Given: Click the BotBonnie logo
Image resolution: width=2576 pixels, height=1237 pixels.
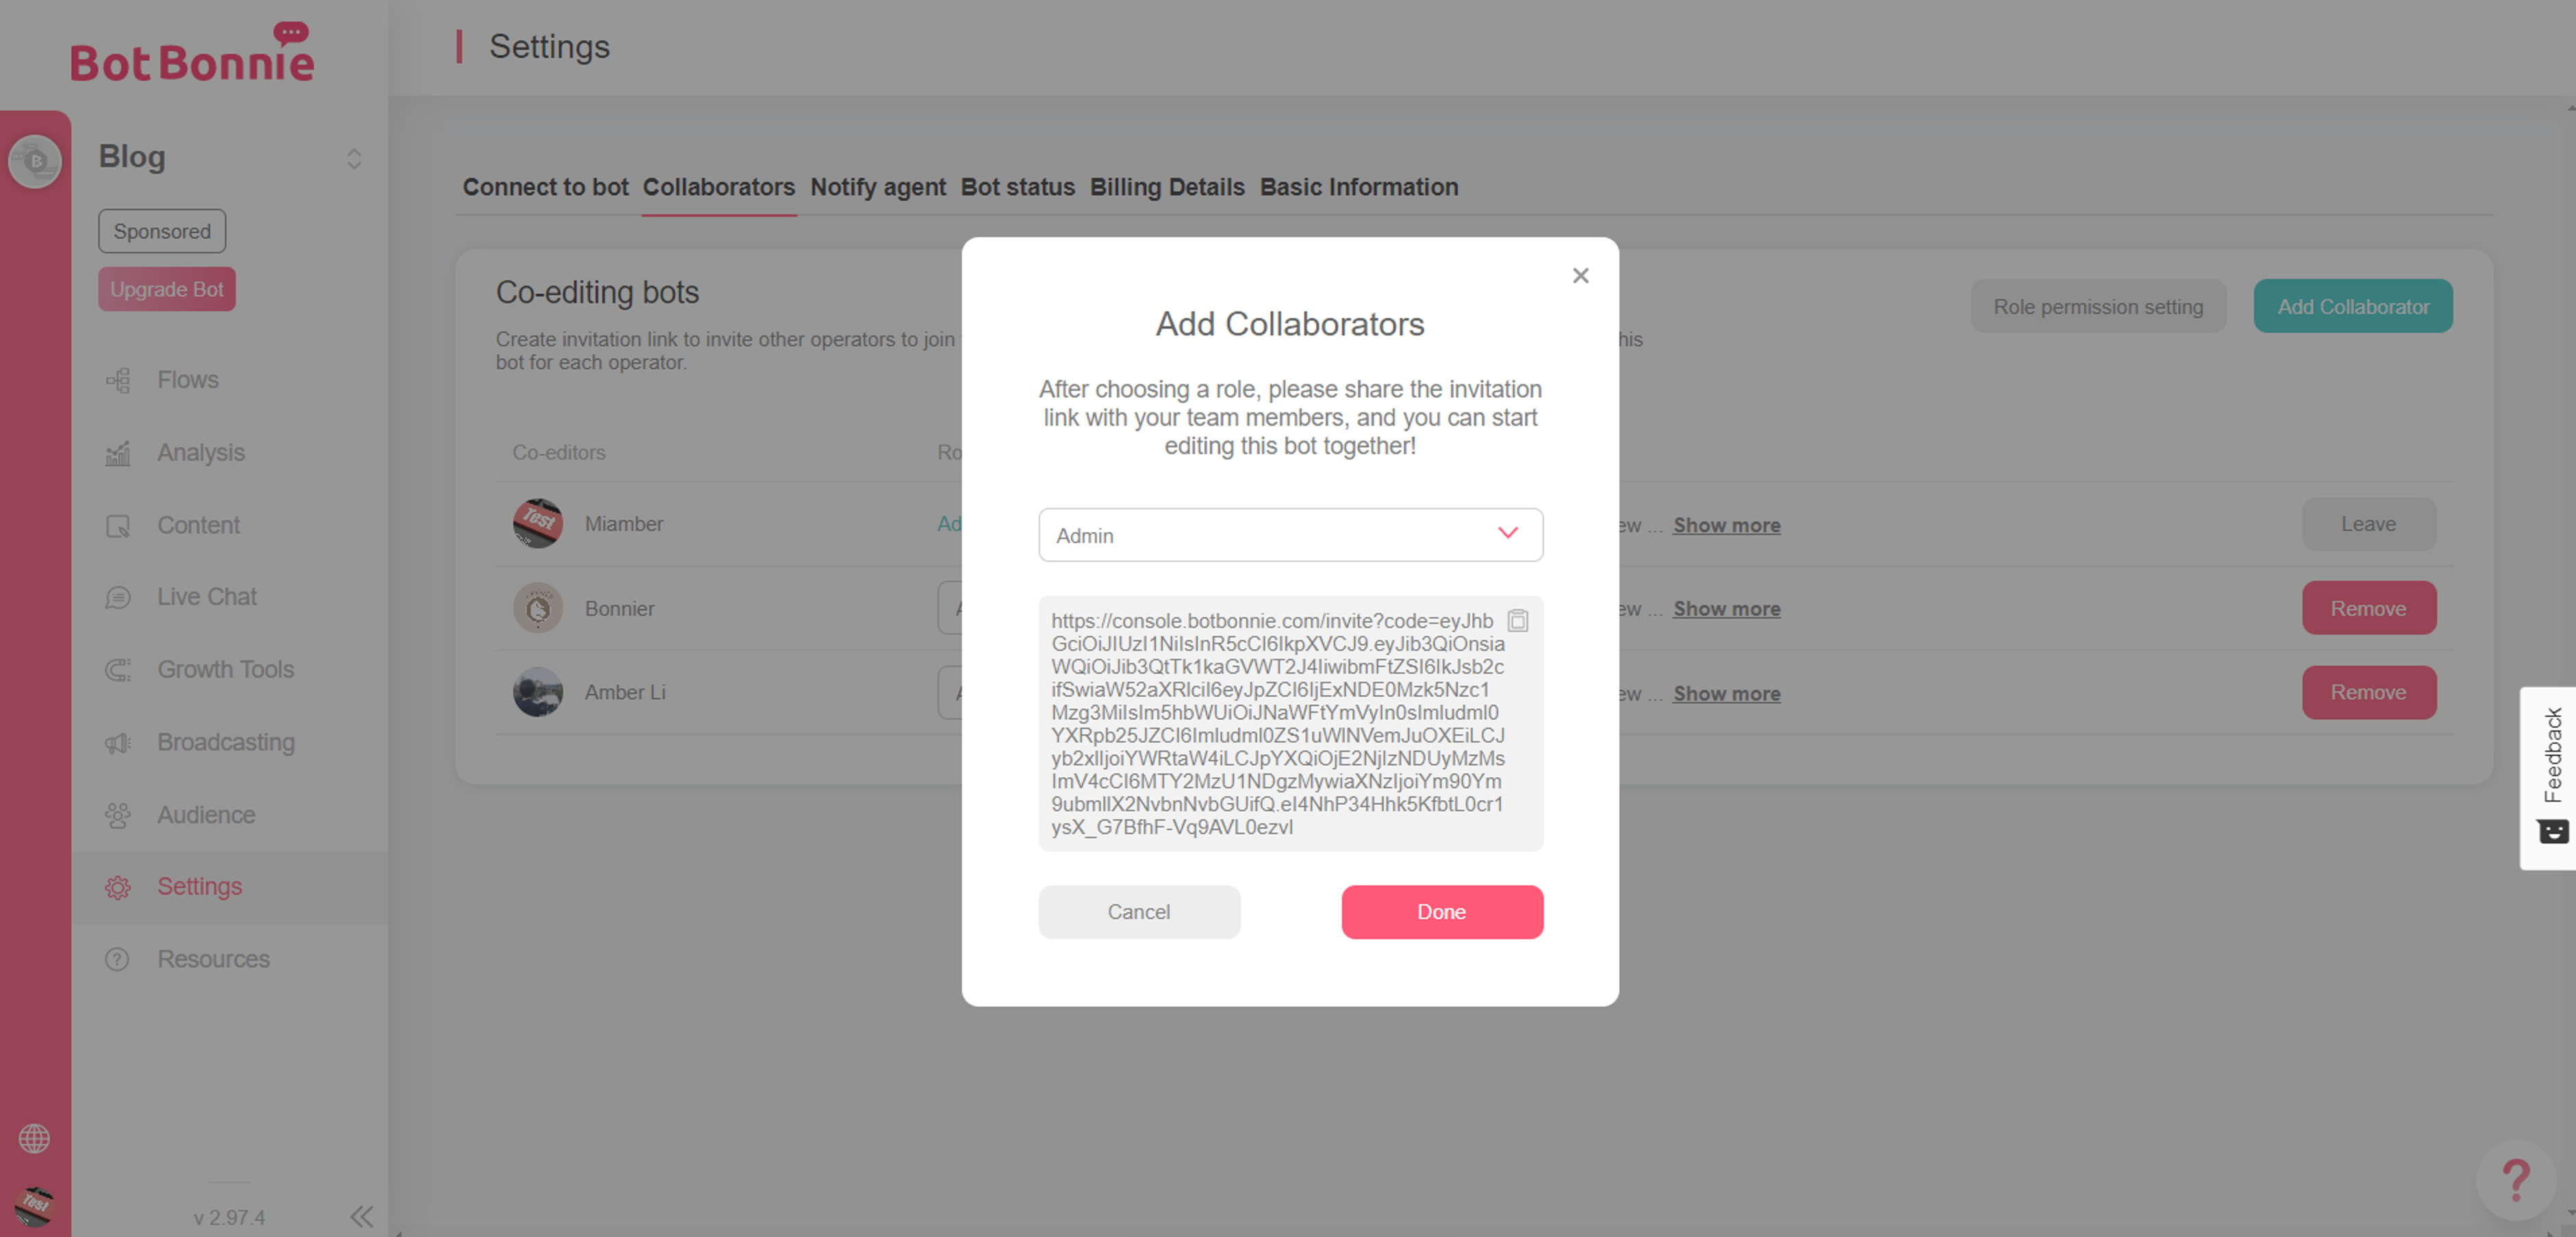Looking at the screenshot, I should (192, 52).
